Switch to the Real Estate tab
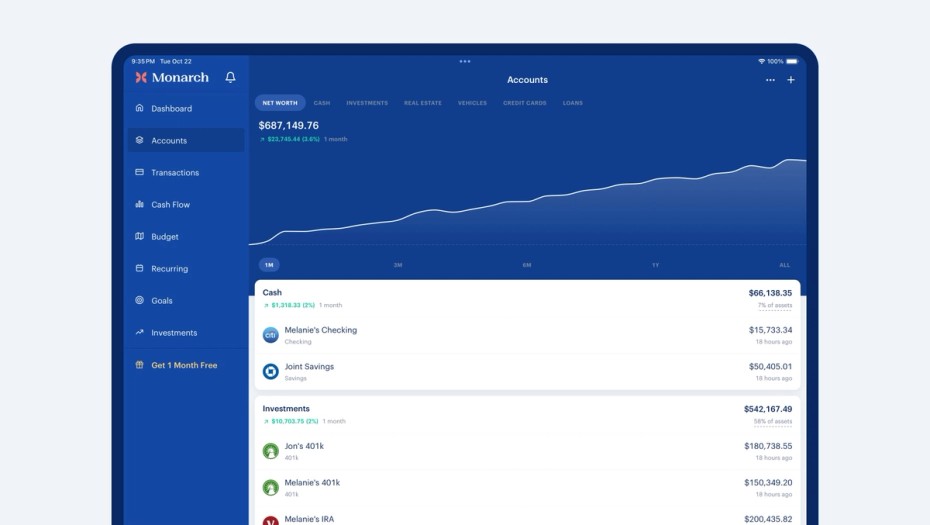 point(423,103)
